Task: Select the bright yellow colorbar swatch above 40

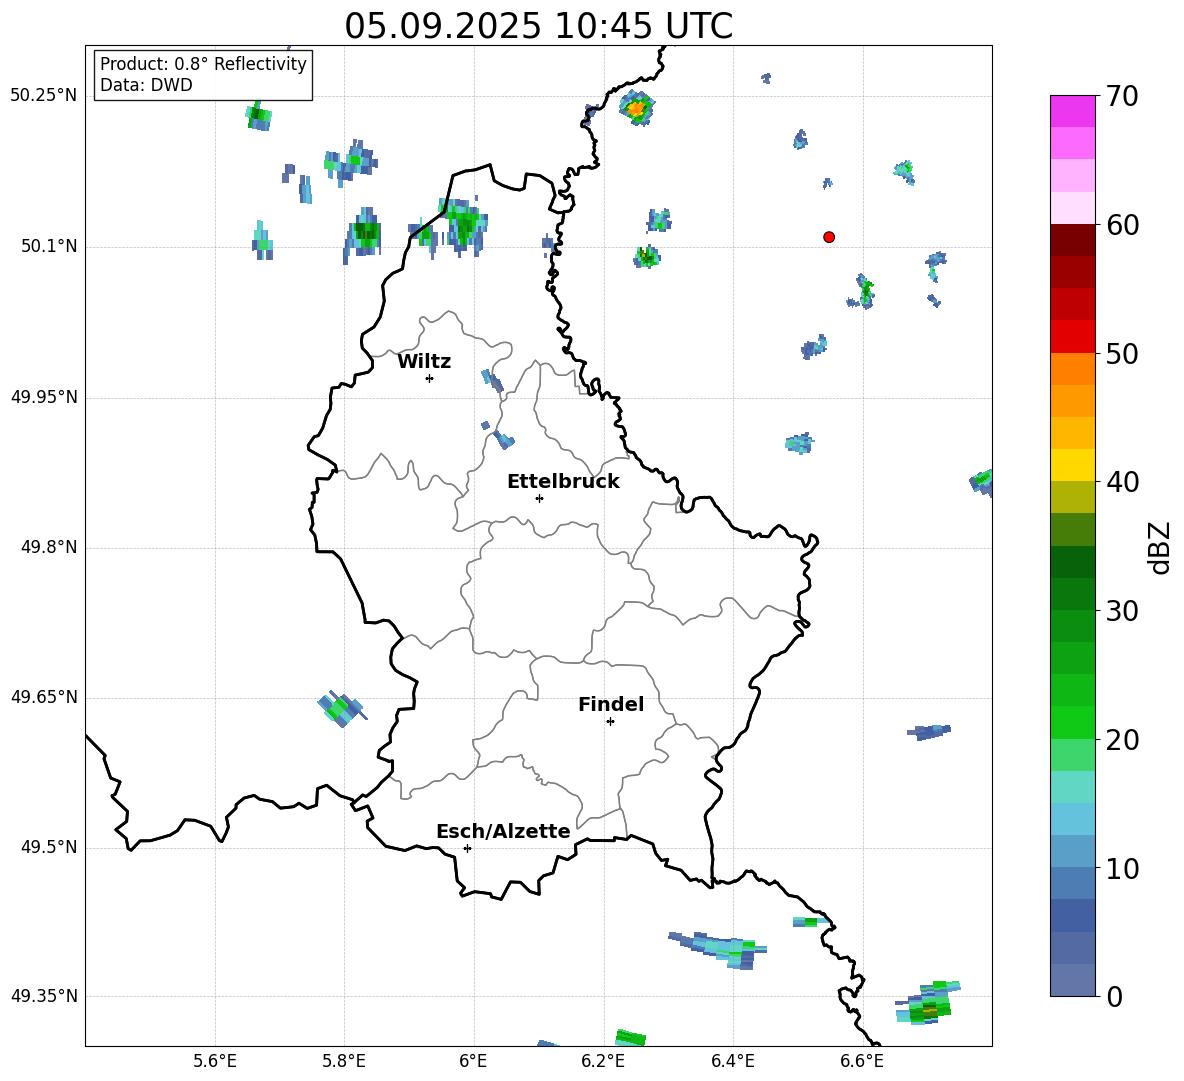Action: [1073, 465]
